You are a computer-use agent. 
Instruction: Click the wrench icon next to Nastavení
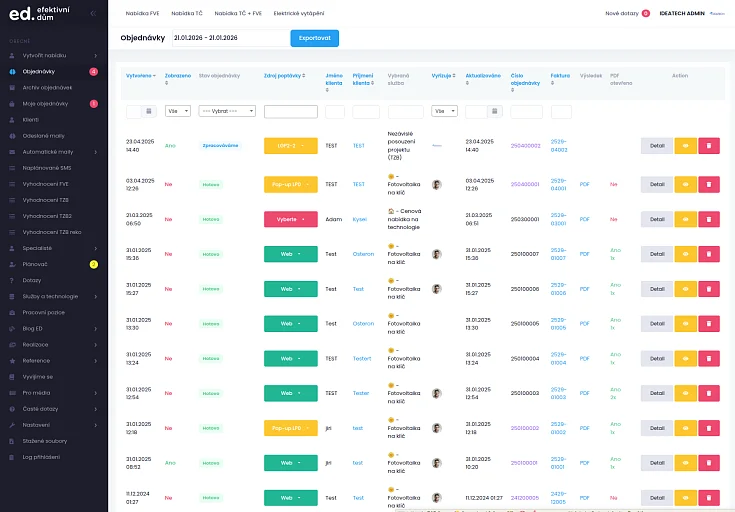(x=12, y=425)
